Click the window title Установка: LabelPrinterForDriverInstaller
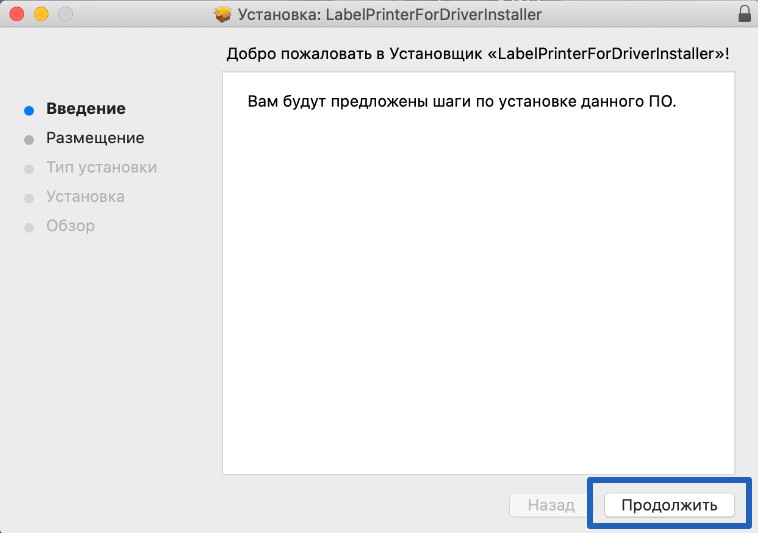The image size is (758, 533). pyautogui.click(x=390, y=15)
